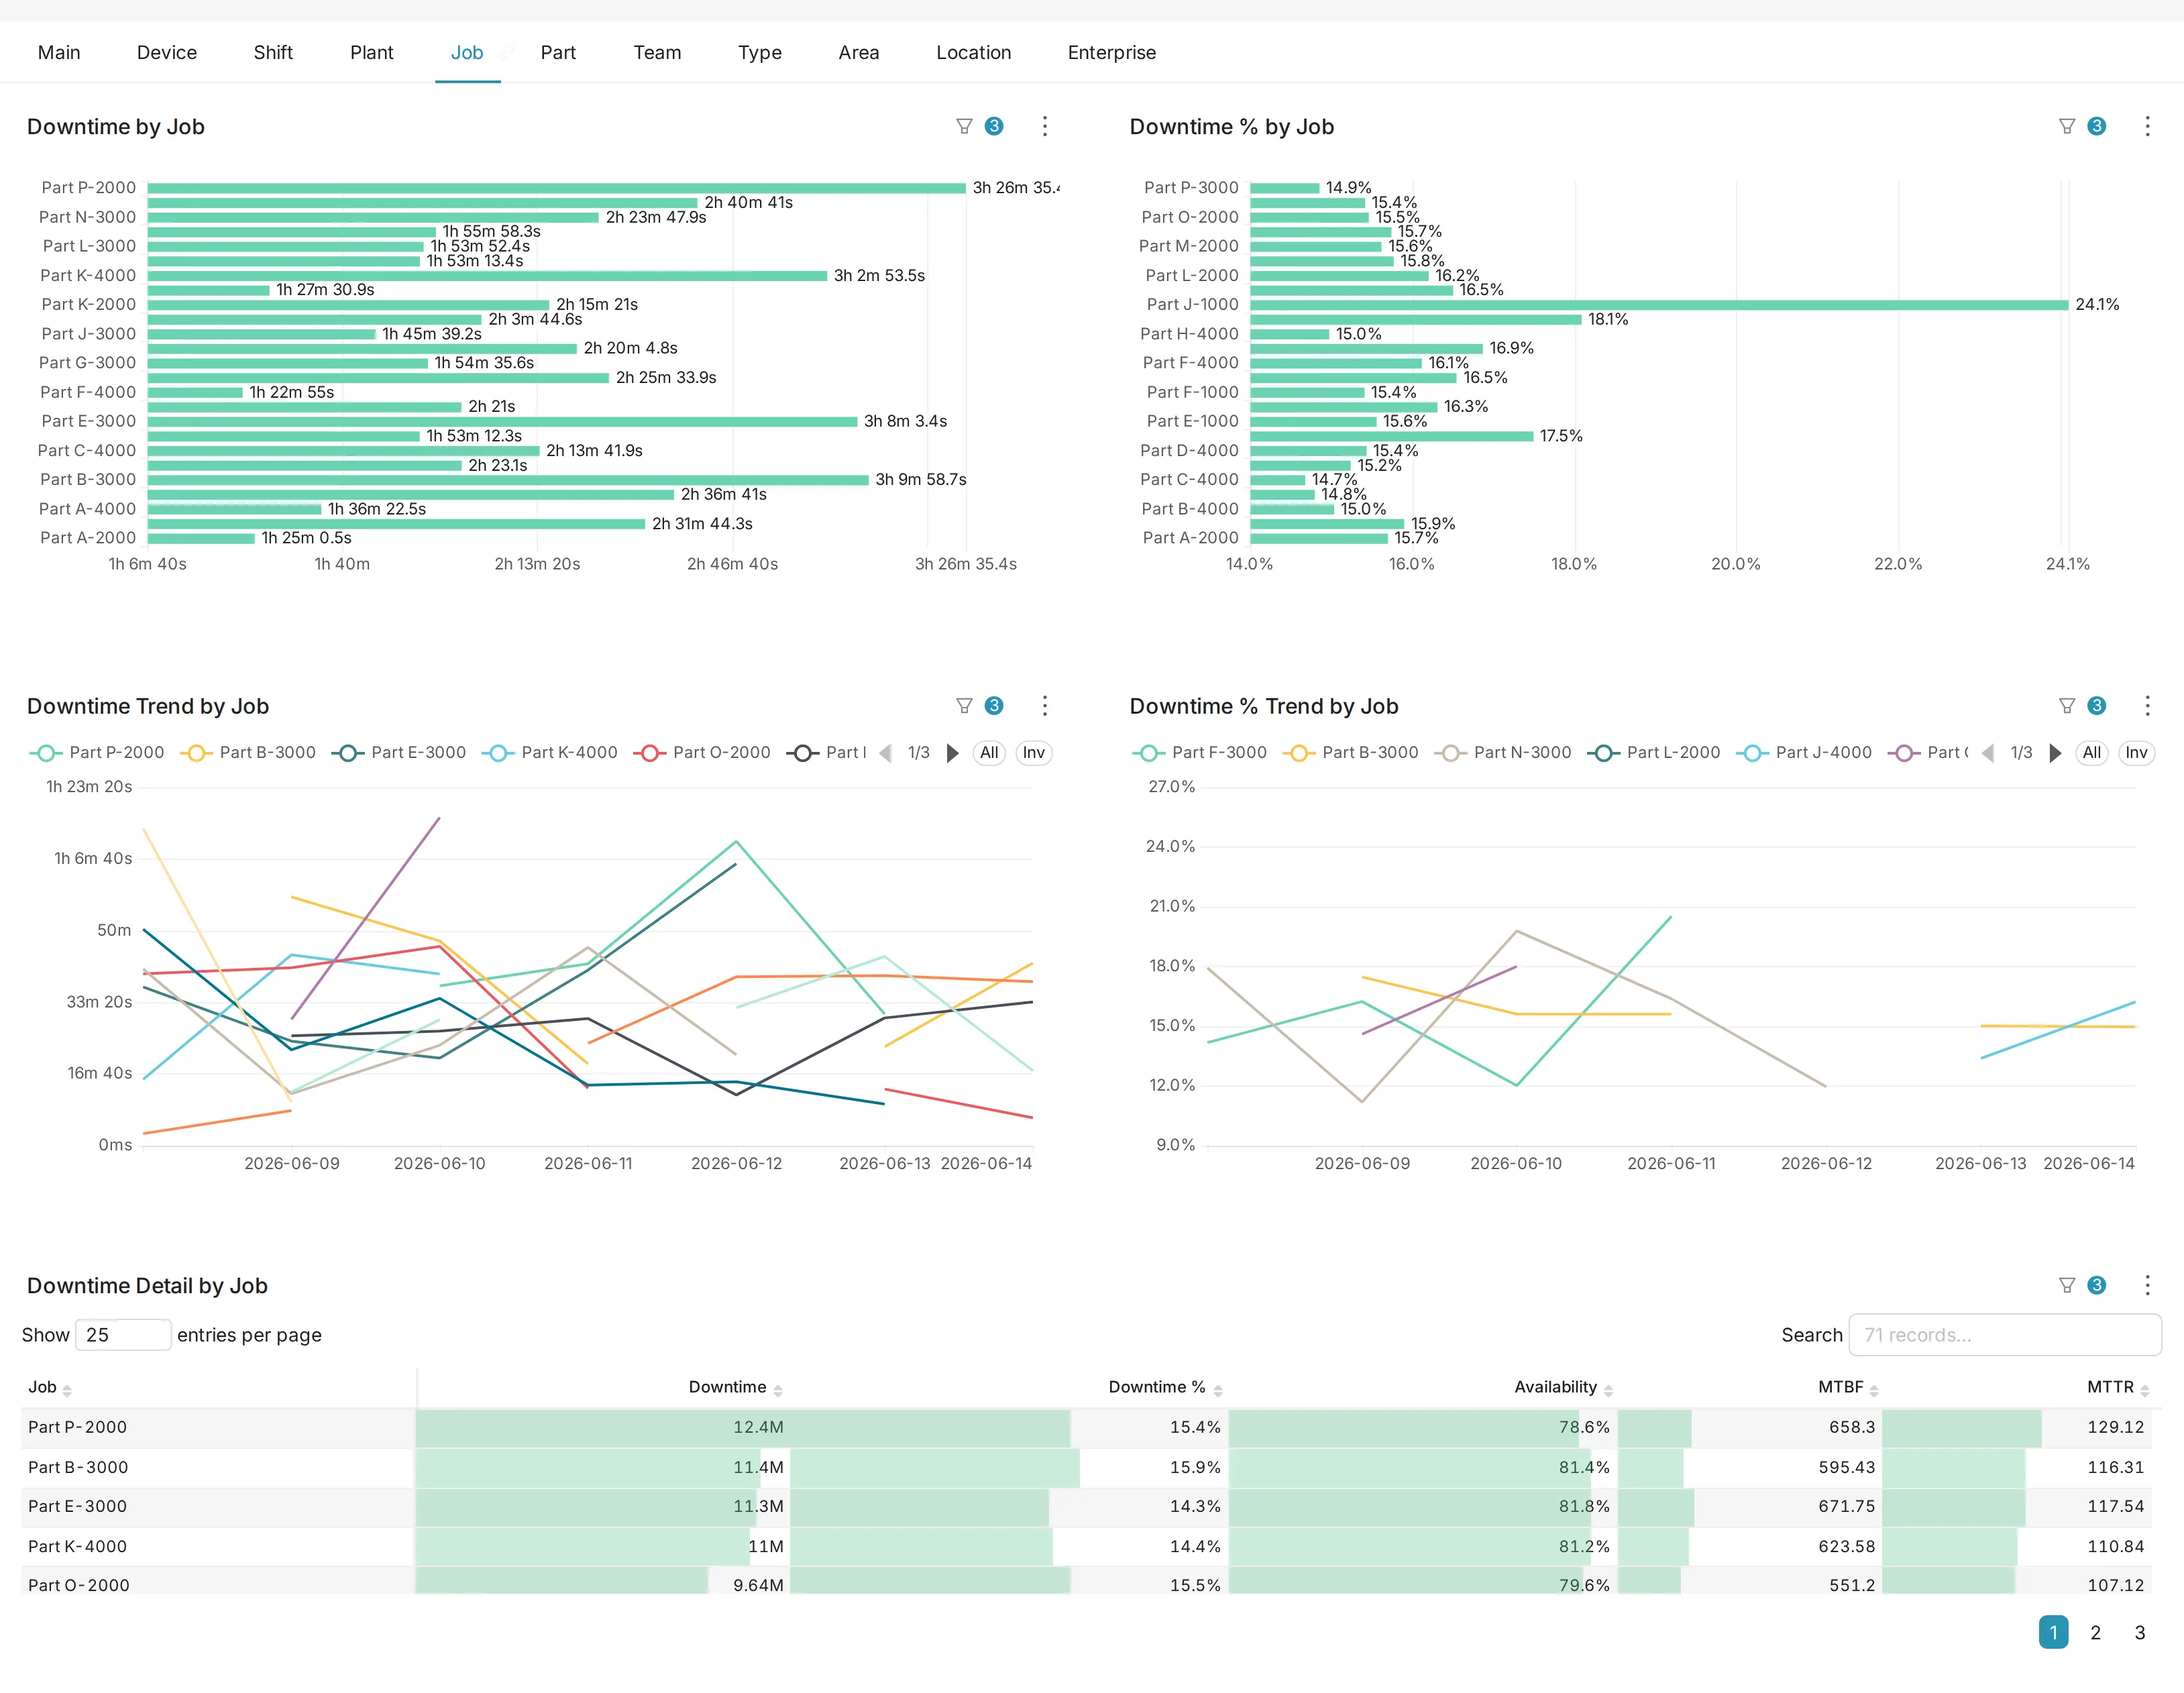Image resolution: width=2184 pixels, height=1693 pixels.
Task: Open kebab menu on Downtime Detail by Job
Action: (x=2147, y=1285)
